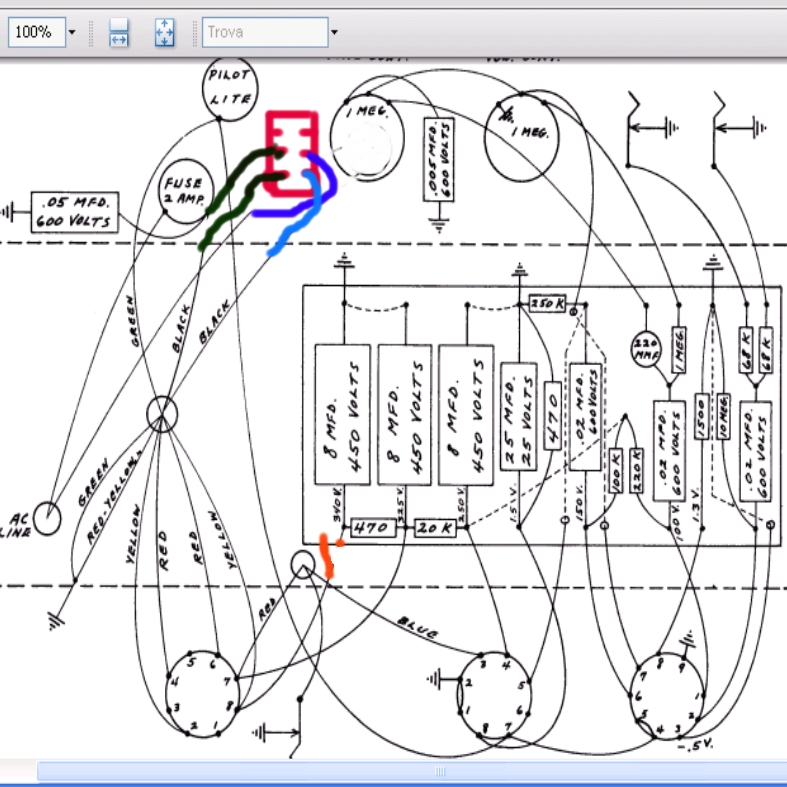Screen dimensions: 787x787
Task: Click the .05 MFD 600 Volts box
Action: click(75, 211)
